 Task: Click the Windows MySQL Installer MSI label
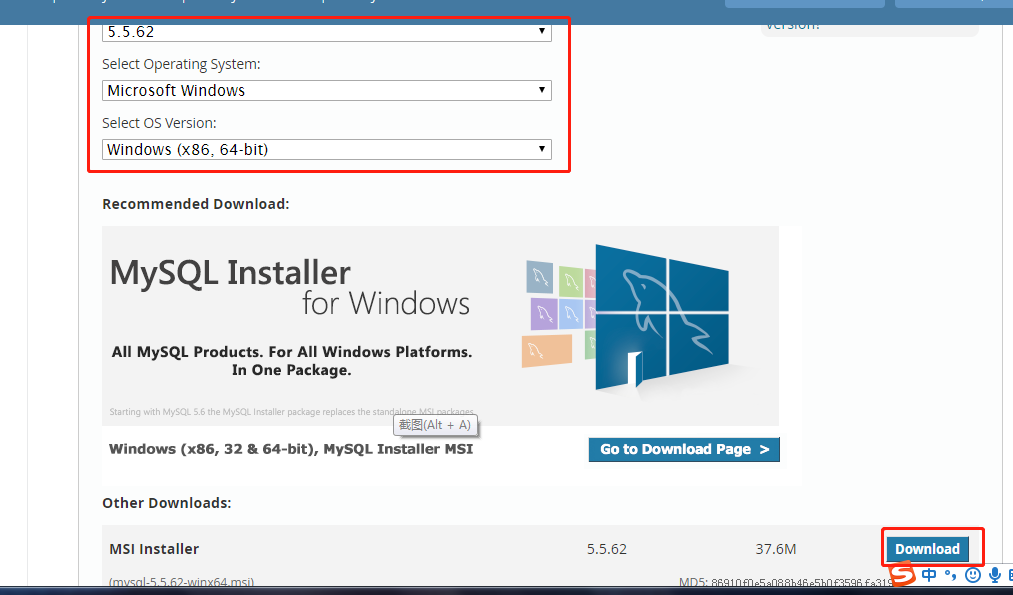click(x=291, y=449)
